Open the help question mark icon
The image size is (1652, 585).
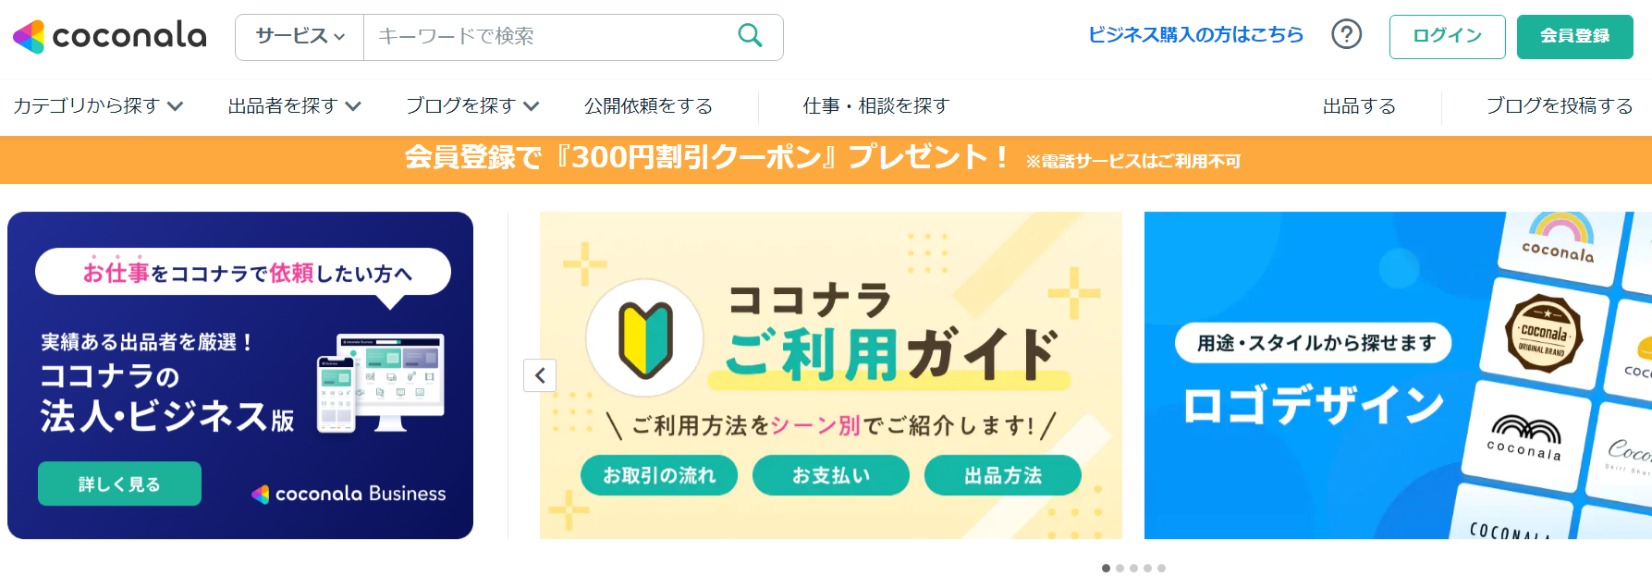pos(1346,35)
